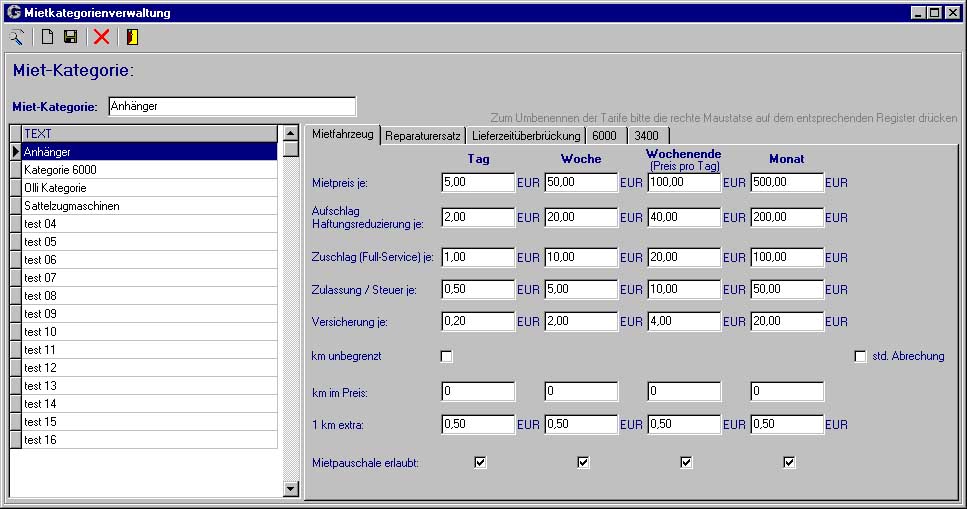Image resolution: width=967 pixels, height=509 pixels.
Task: Delete the category with the red X
Action: pyautogui.click(x=101, y=37)
